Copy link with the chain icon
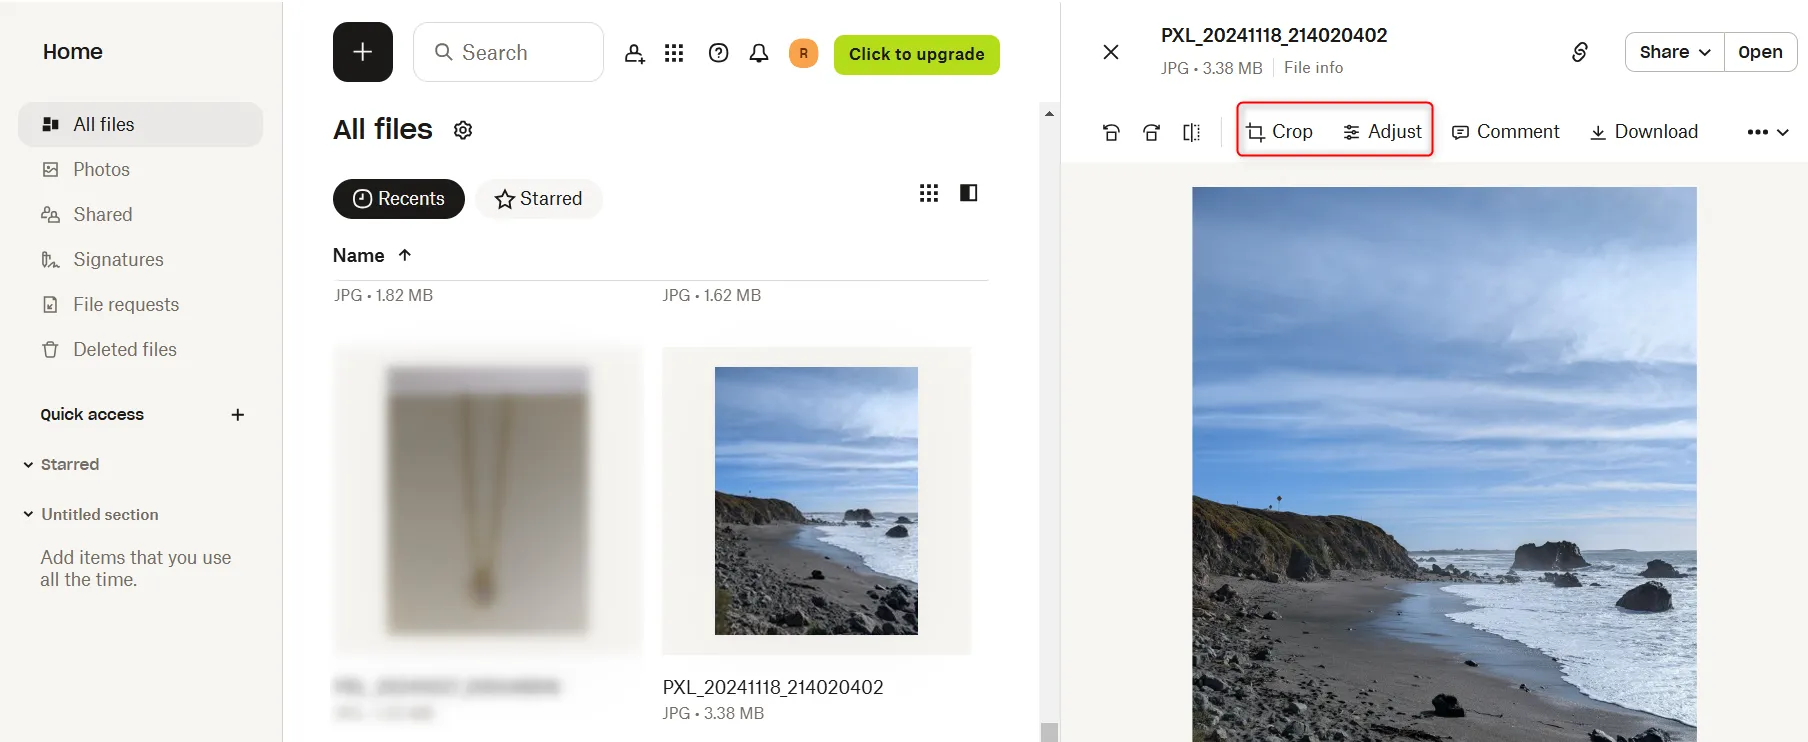 pos(1580,52)
